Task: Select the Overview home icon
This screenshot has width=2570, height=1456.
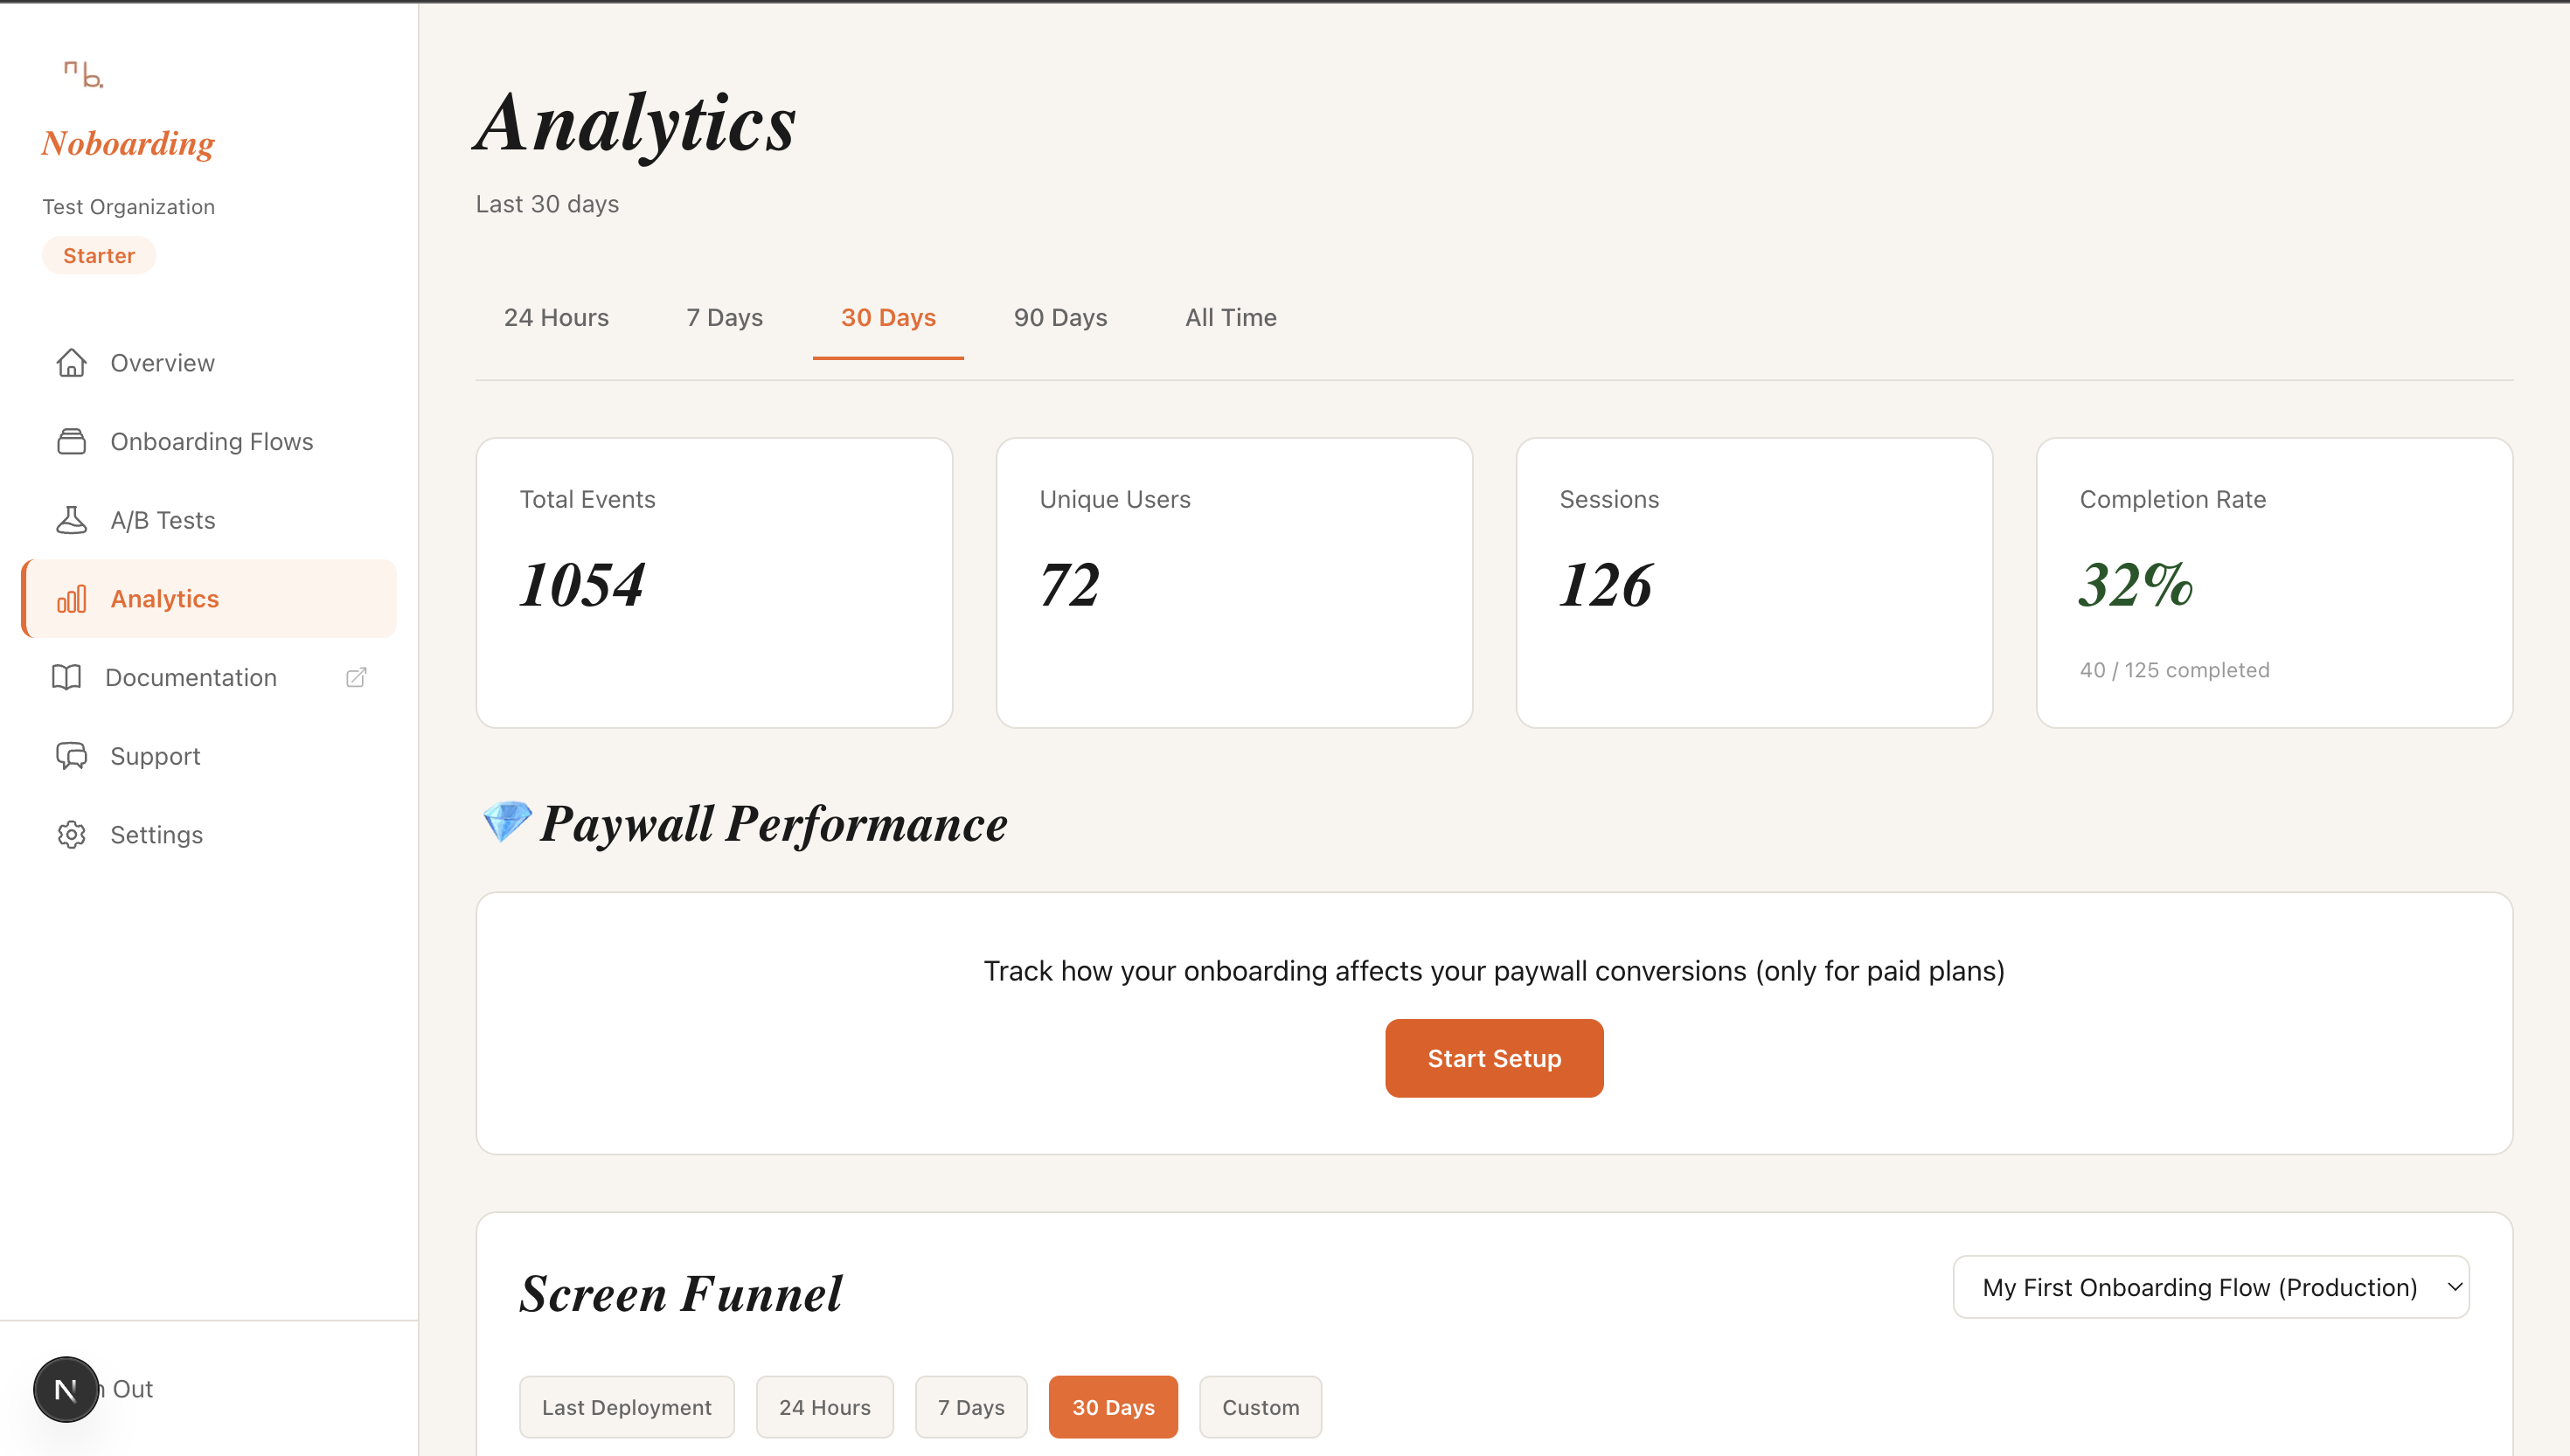Action: (71, 362)
